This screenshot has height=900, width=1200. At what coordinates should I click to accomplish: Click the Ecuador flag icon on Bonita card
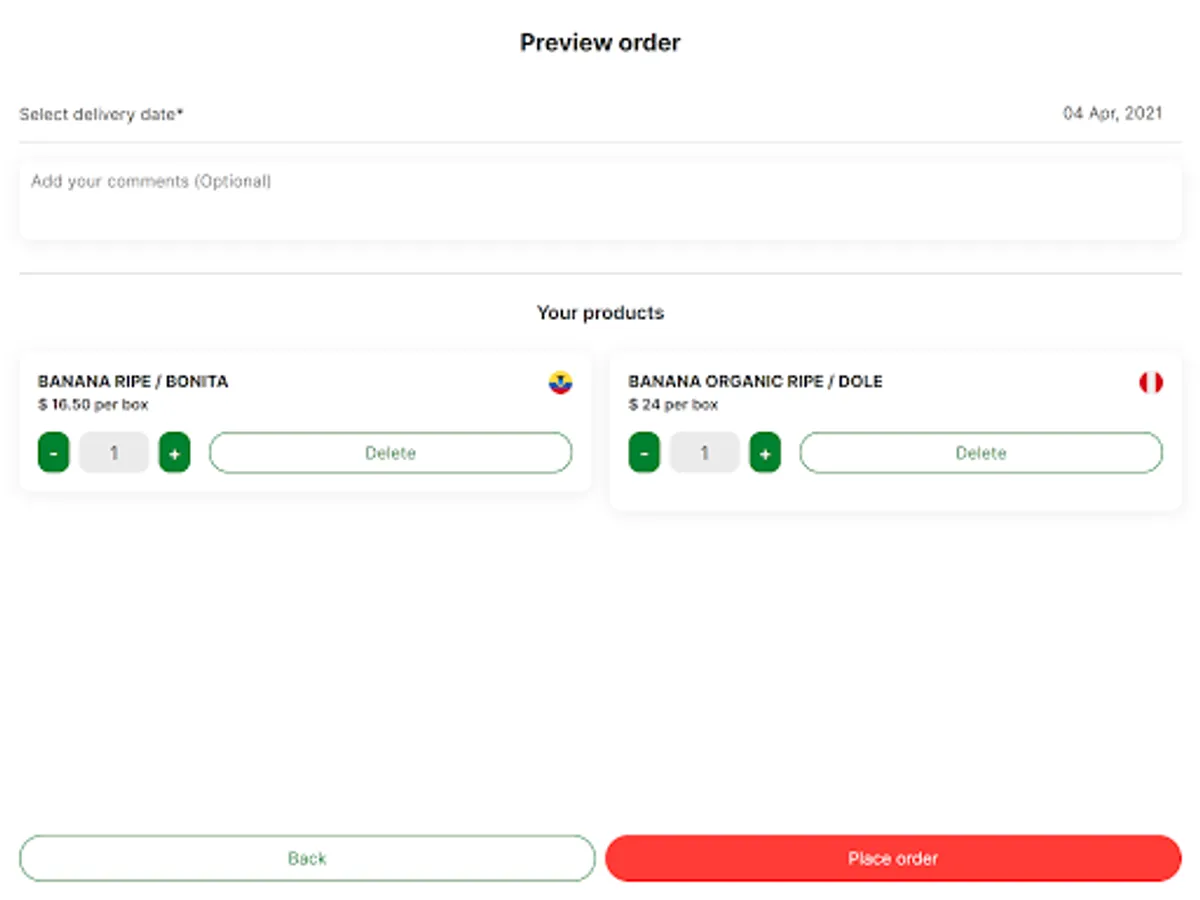[x=560, y=382]
